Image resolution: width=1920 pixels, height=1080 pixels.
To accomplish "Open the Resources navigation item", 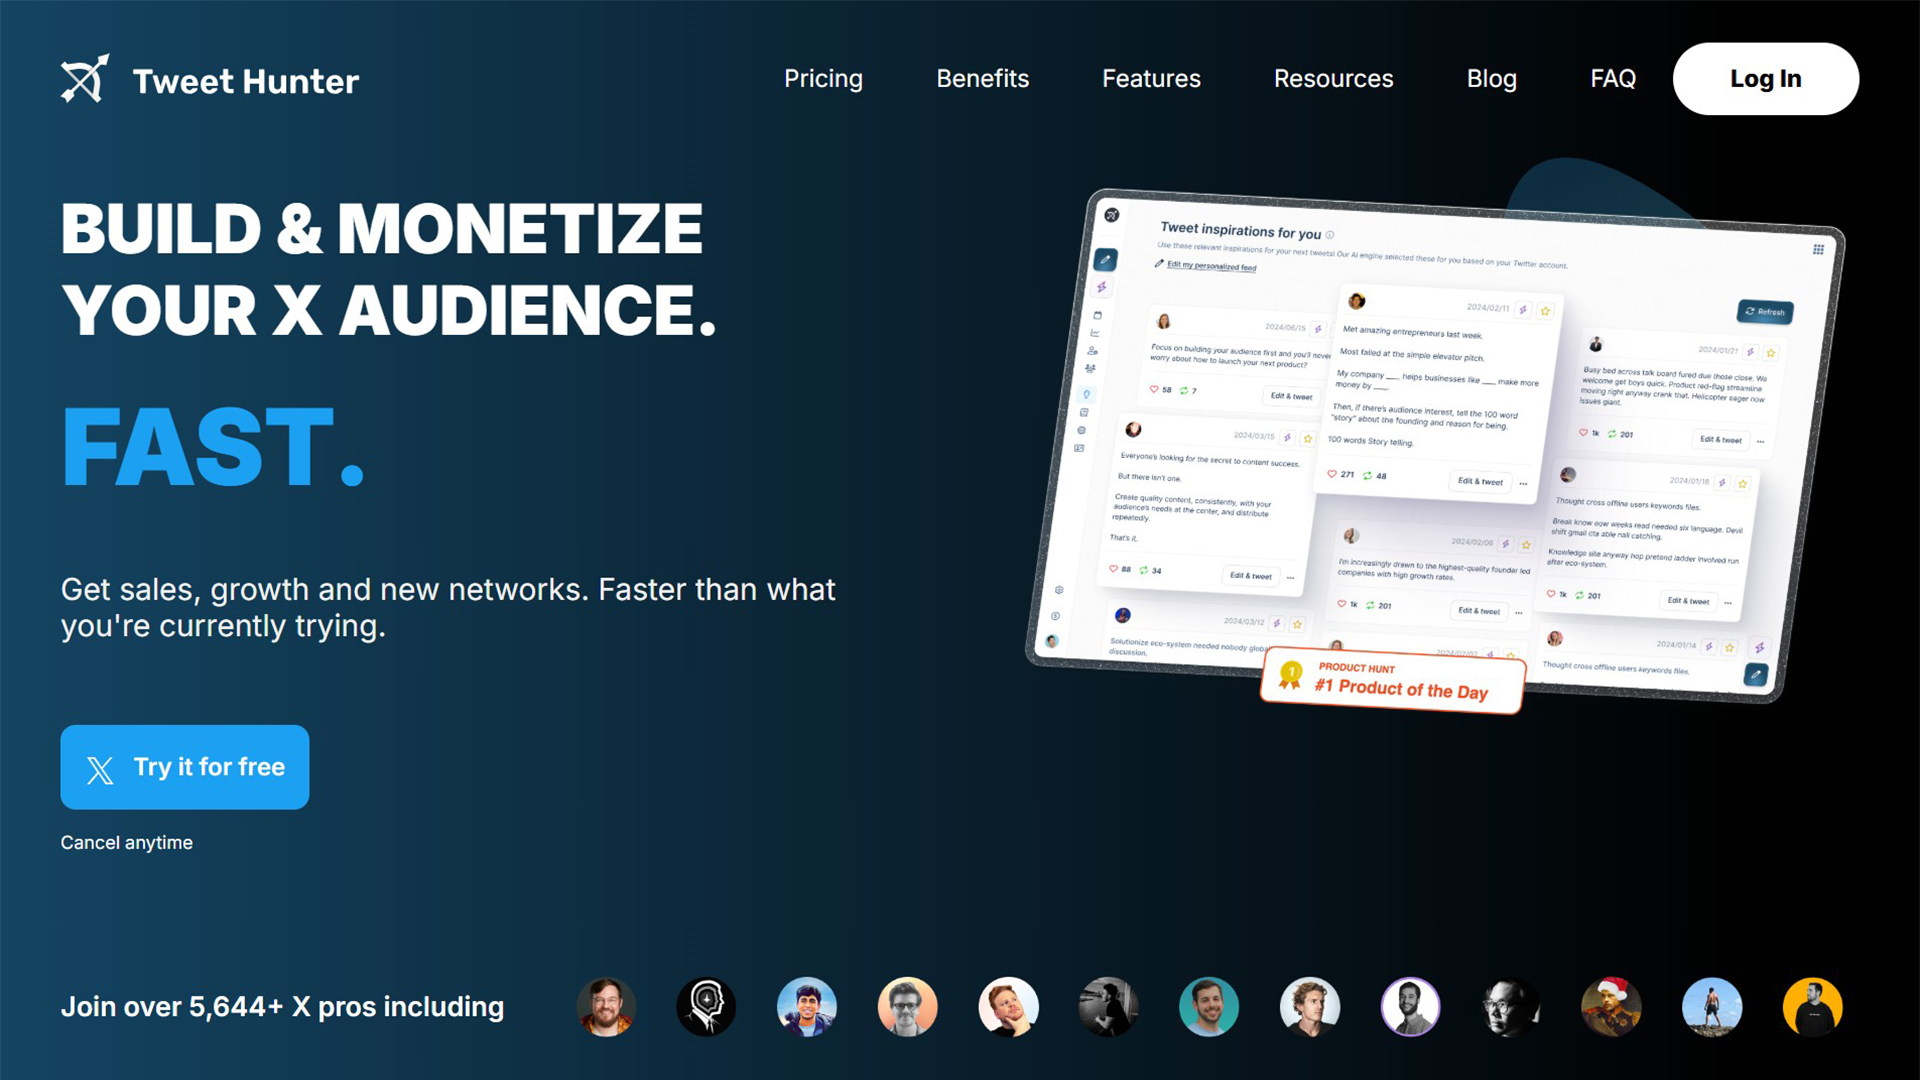I will tap(1333, 78).
